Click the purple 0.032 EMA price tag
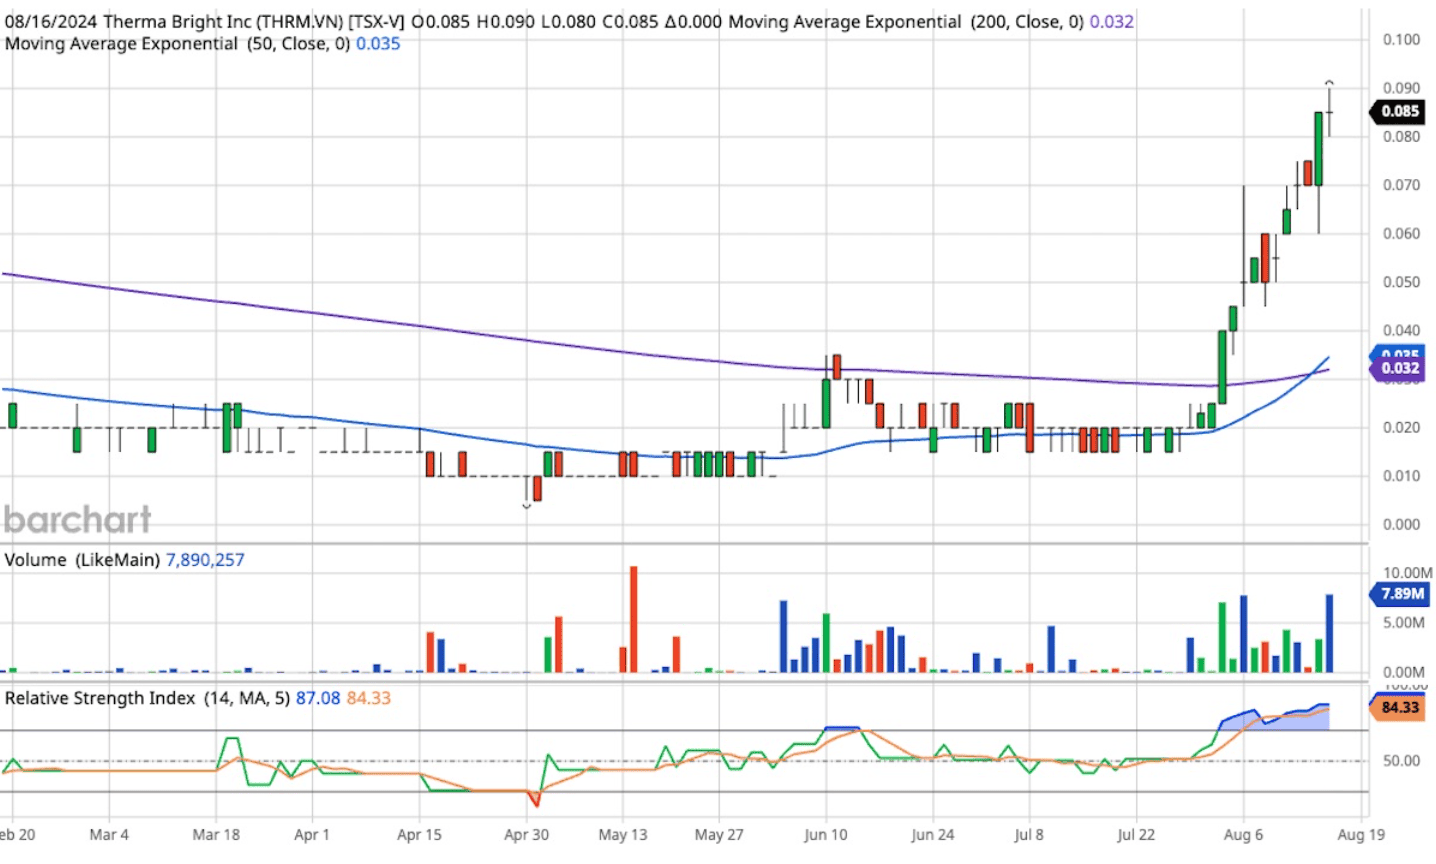This screenshot has width=1436, height=864. 1399,368
